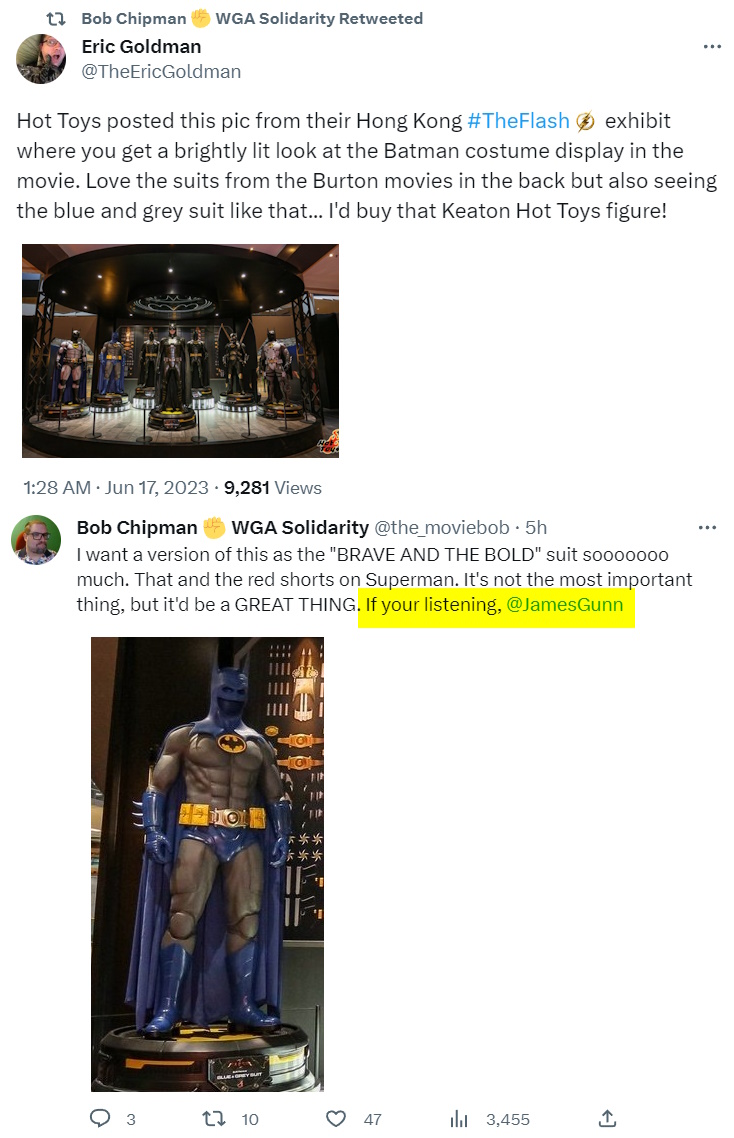Enlarge the blue and grey Batman suit image

point(207,863)
